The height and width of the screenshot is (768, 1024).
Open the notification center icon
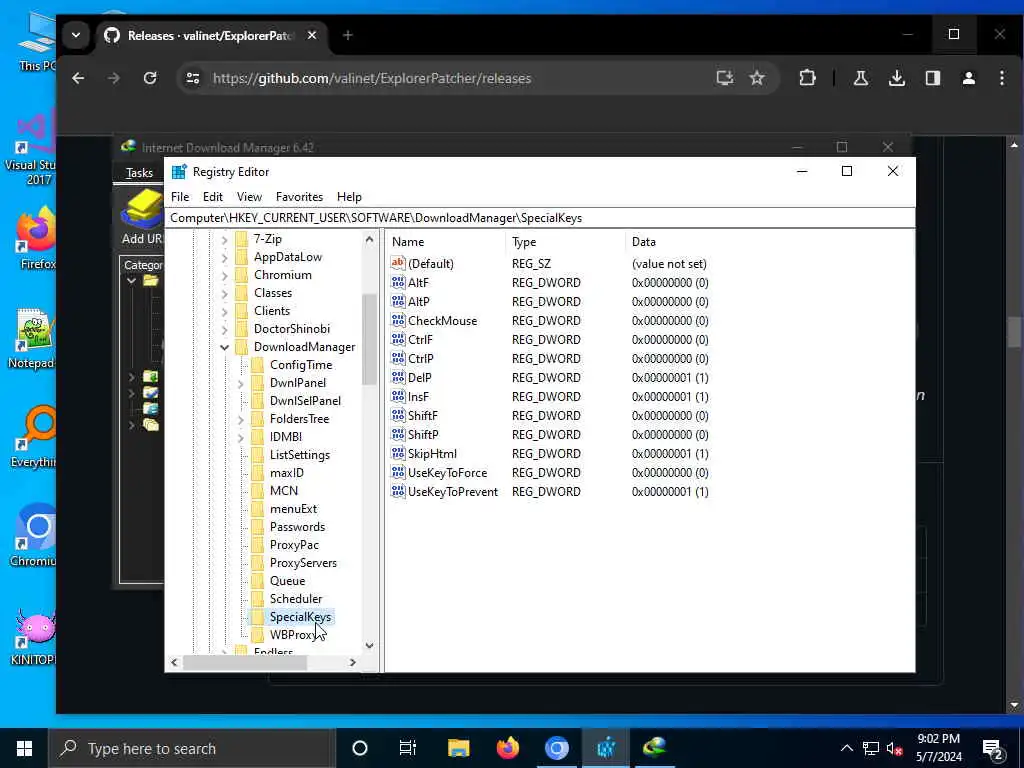pos(993,750)
